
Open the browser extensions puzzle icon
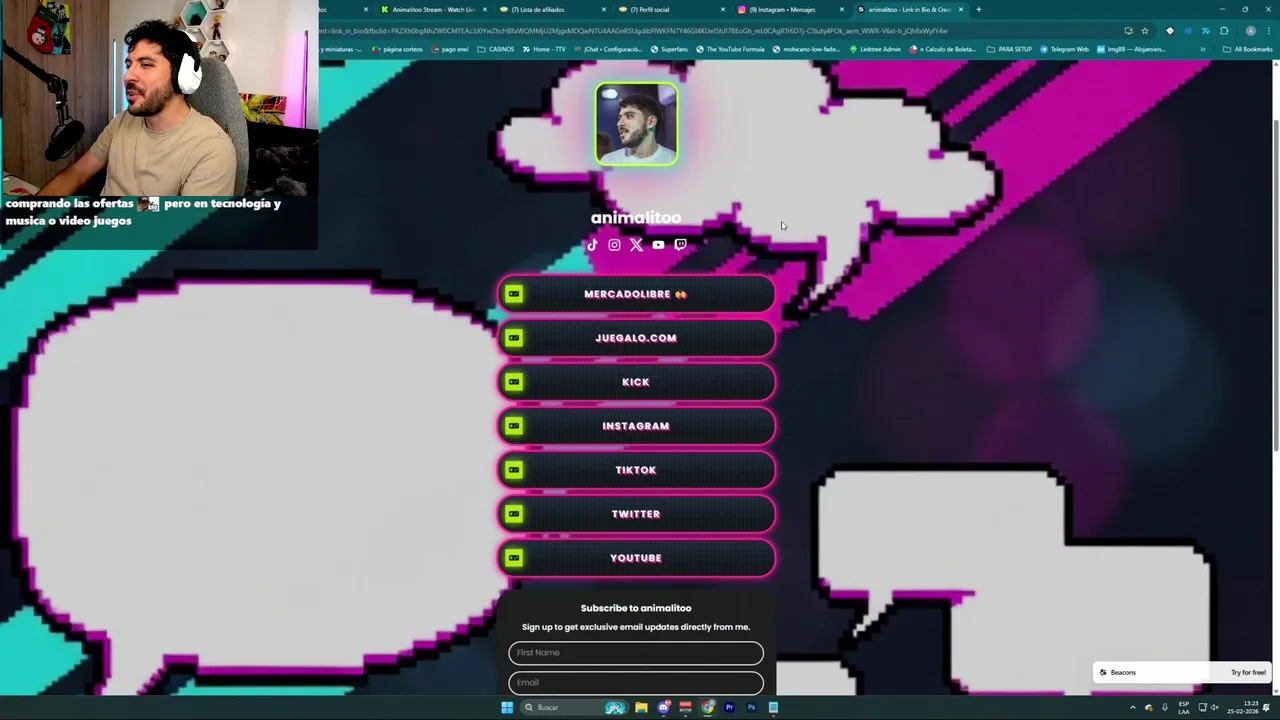click(1224, 31)
